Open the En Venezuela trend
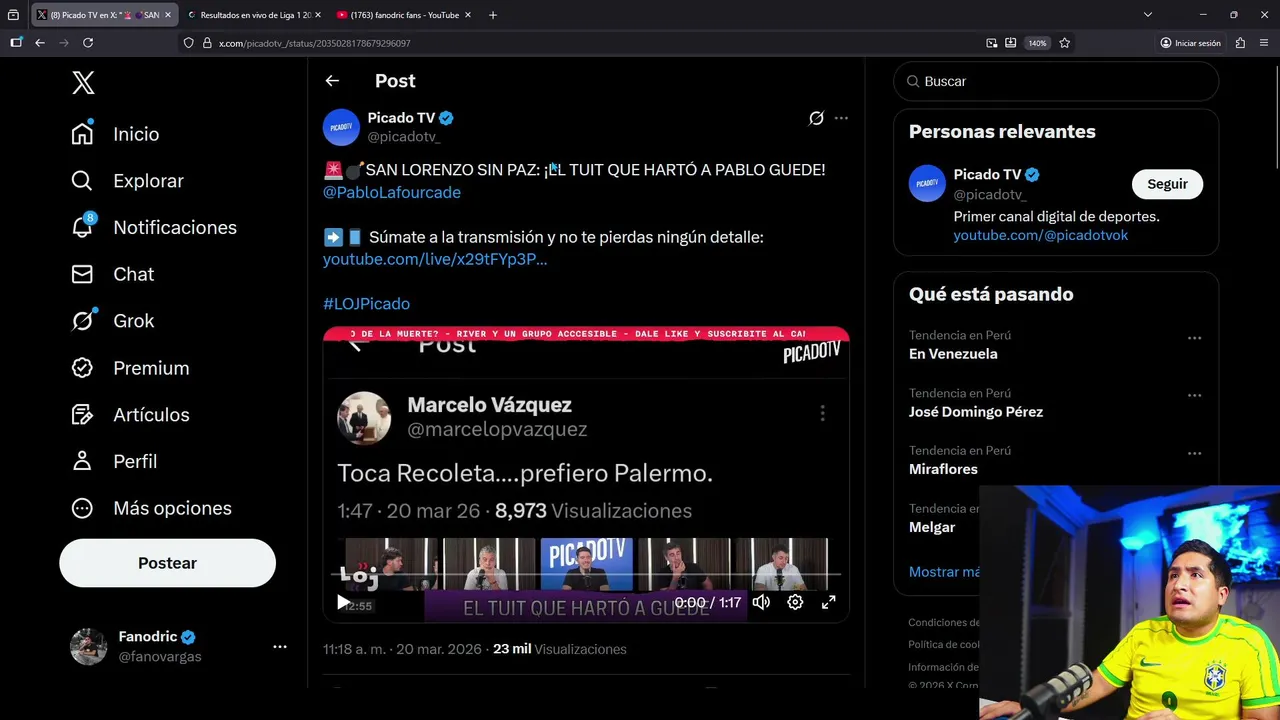The image size is (1280, 720). pos(953,354)
